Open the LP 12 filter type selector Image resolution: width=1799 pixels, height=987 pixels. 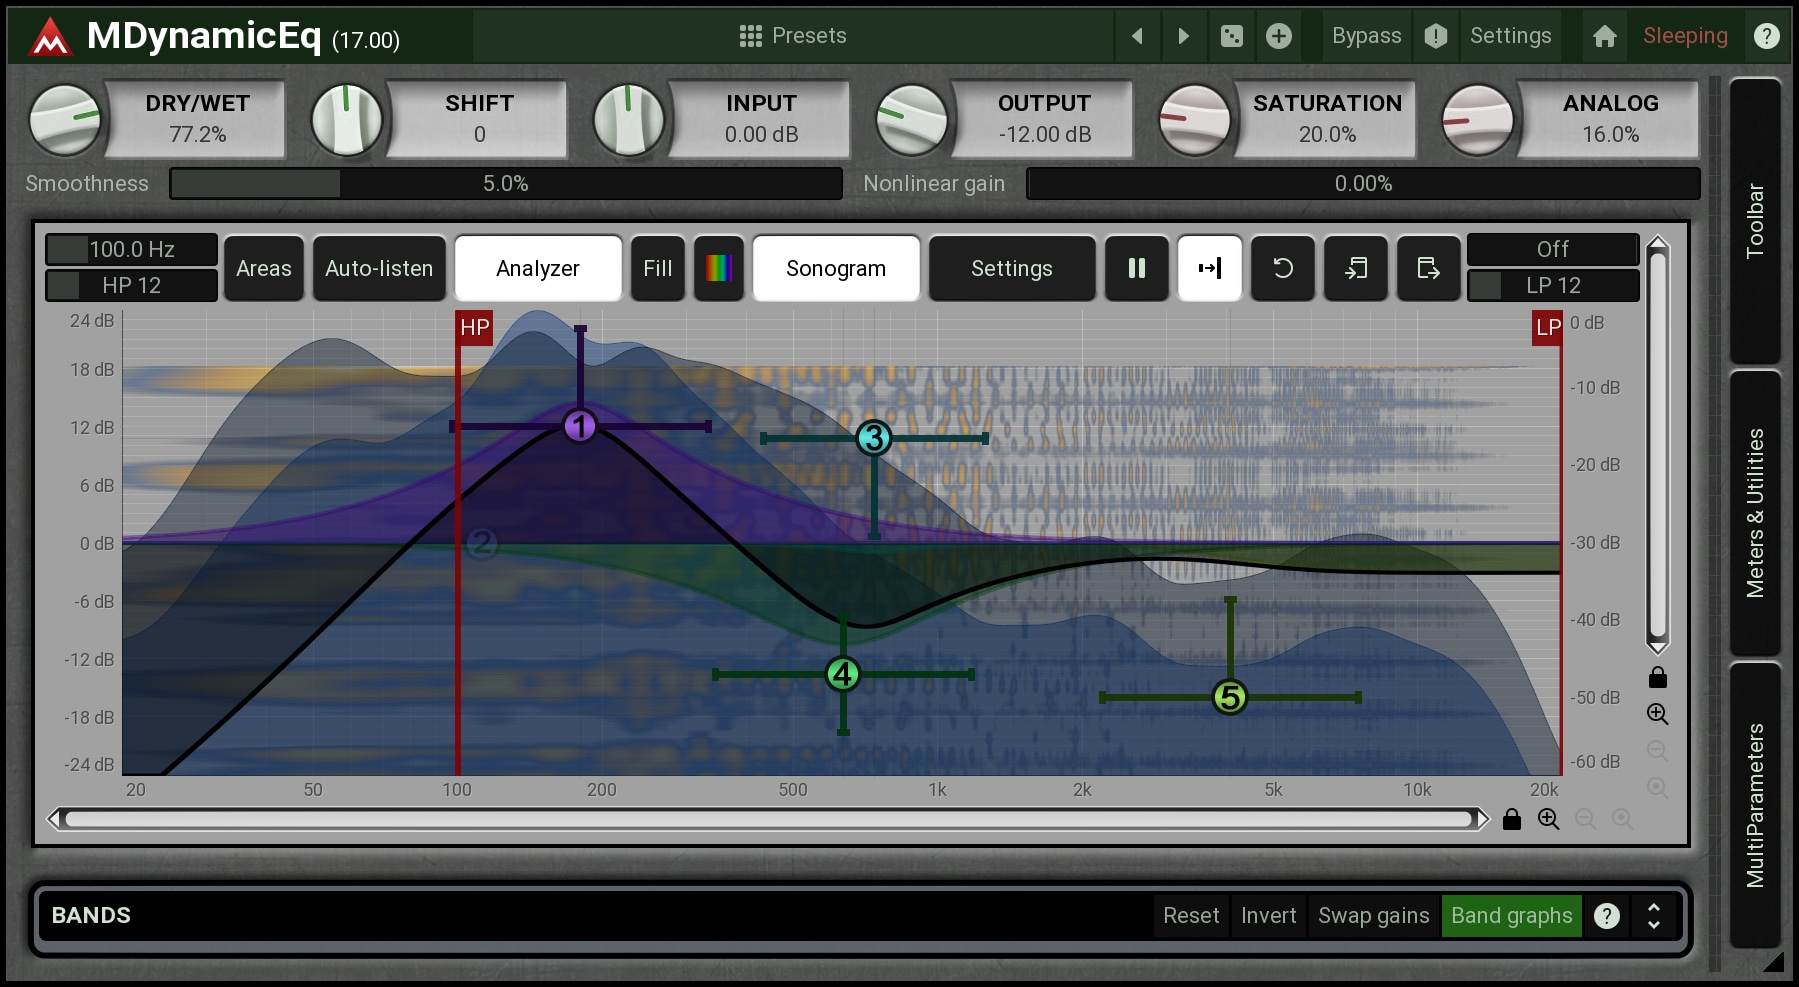click(1552, 286)
